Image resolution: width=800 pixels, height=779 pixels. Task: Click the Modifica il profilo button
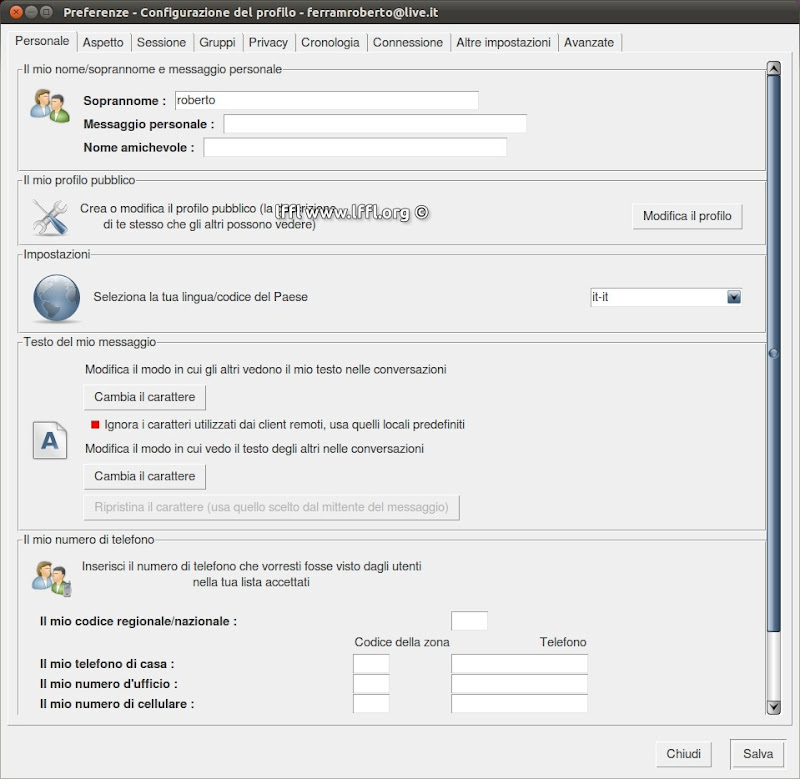[x=687, y=216]
